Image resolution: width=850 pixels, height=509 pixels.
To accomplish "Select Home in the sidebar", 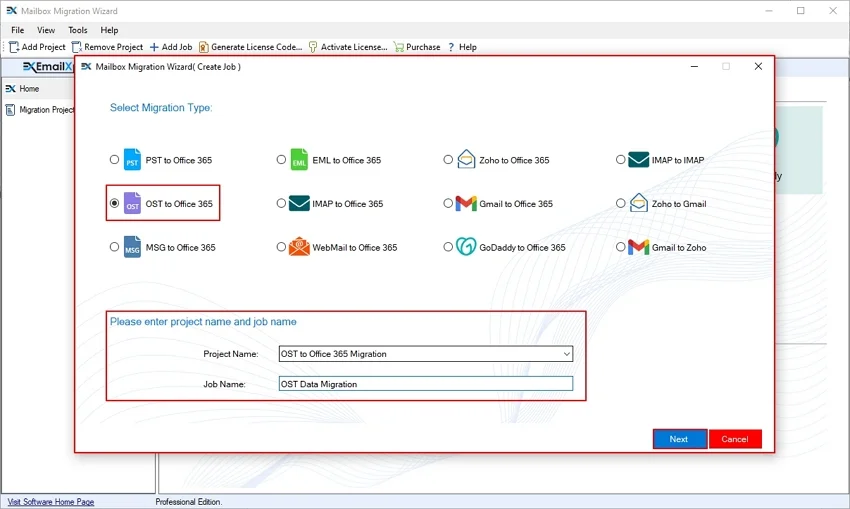I will [x=29, y=88].
